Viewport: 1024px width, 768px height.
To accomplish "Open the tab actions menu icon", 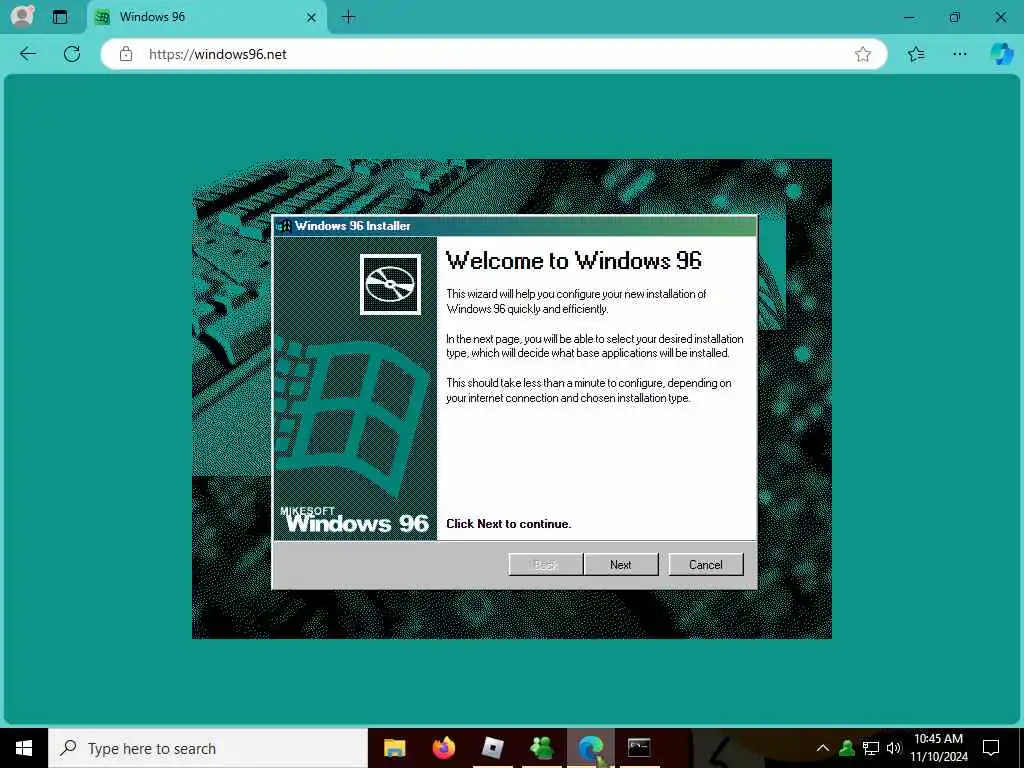I will coord(60,17).
